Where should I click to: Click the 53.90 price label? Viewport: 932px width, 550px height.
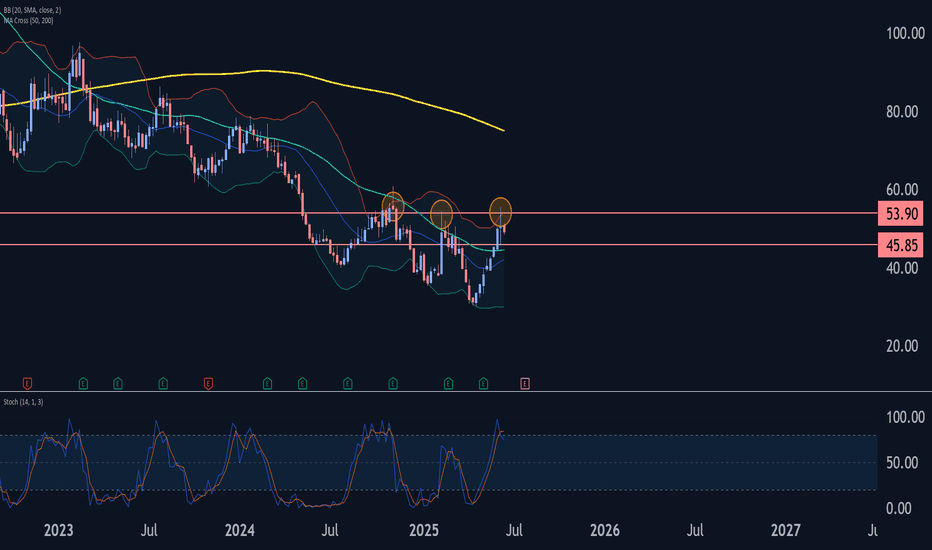tap(900, 213)
